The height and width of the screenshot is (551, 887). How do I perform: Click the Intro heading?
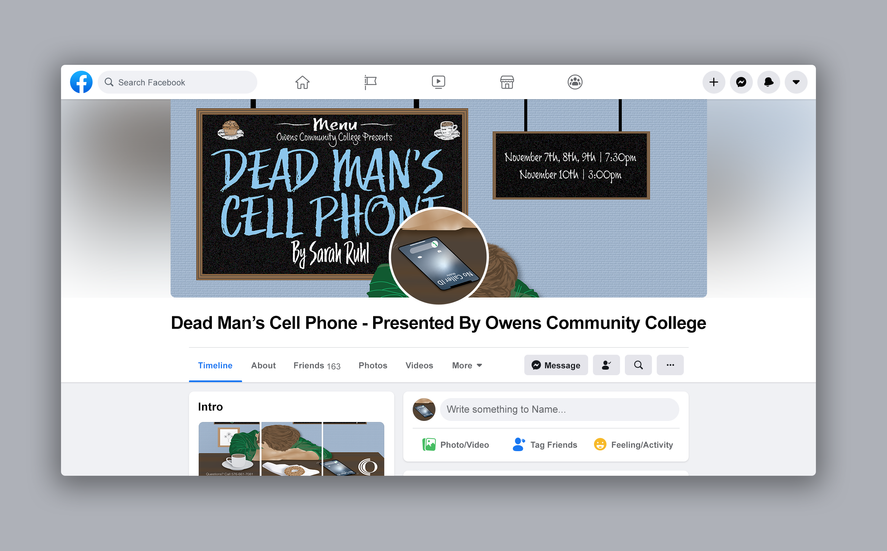210,407
